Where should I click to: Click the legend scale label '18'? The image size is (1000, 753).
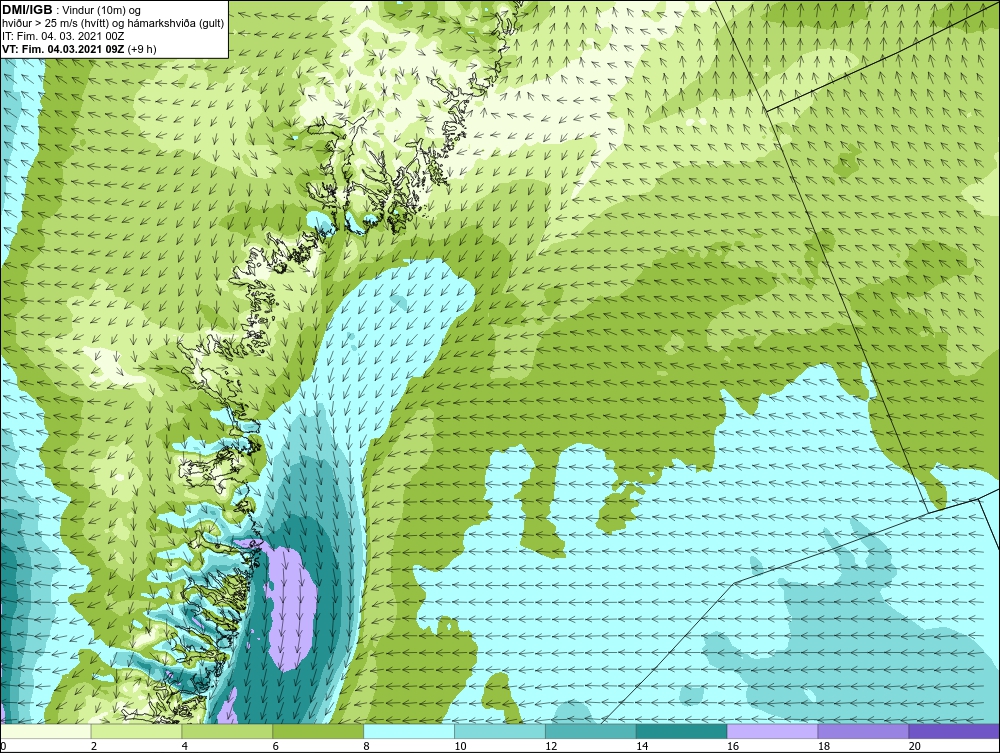(x=823, y=746)
